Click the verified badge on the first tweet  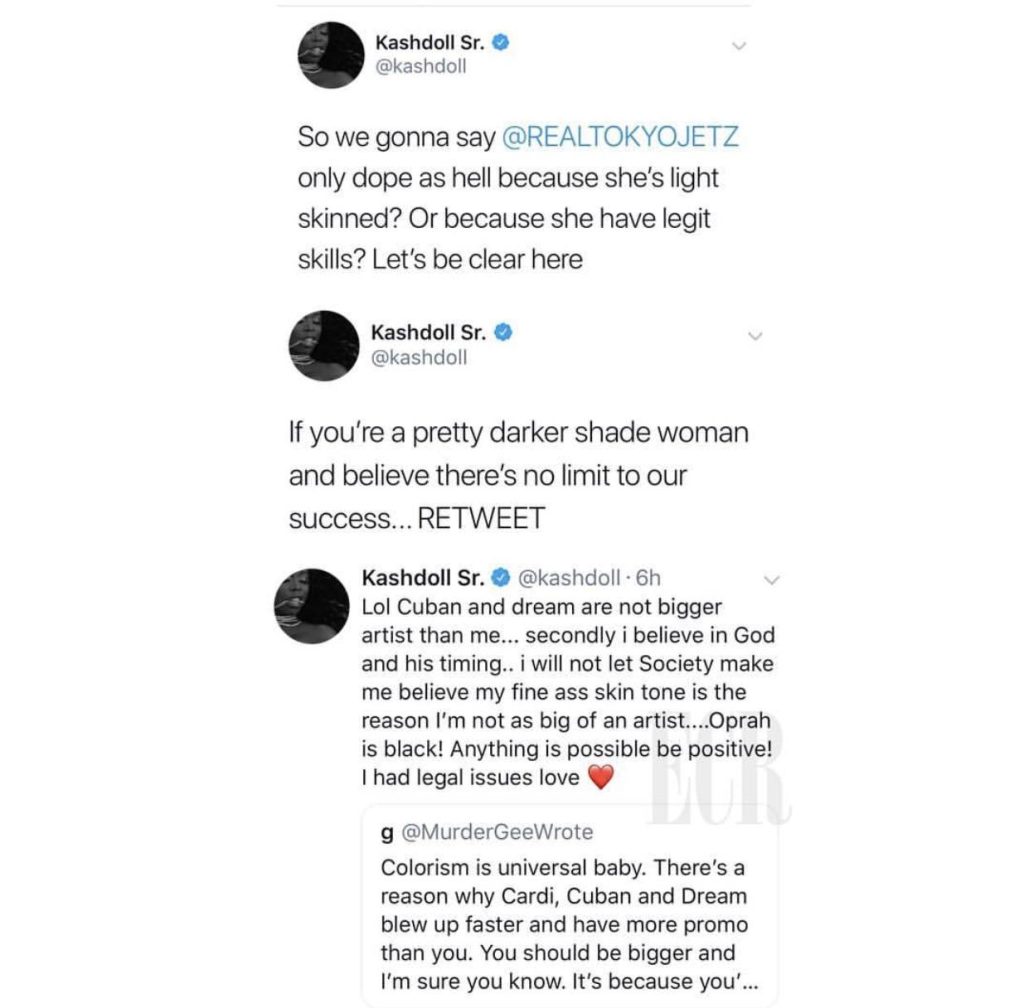500,42
